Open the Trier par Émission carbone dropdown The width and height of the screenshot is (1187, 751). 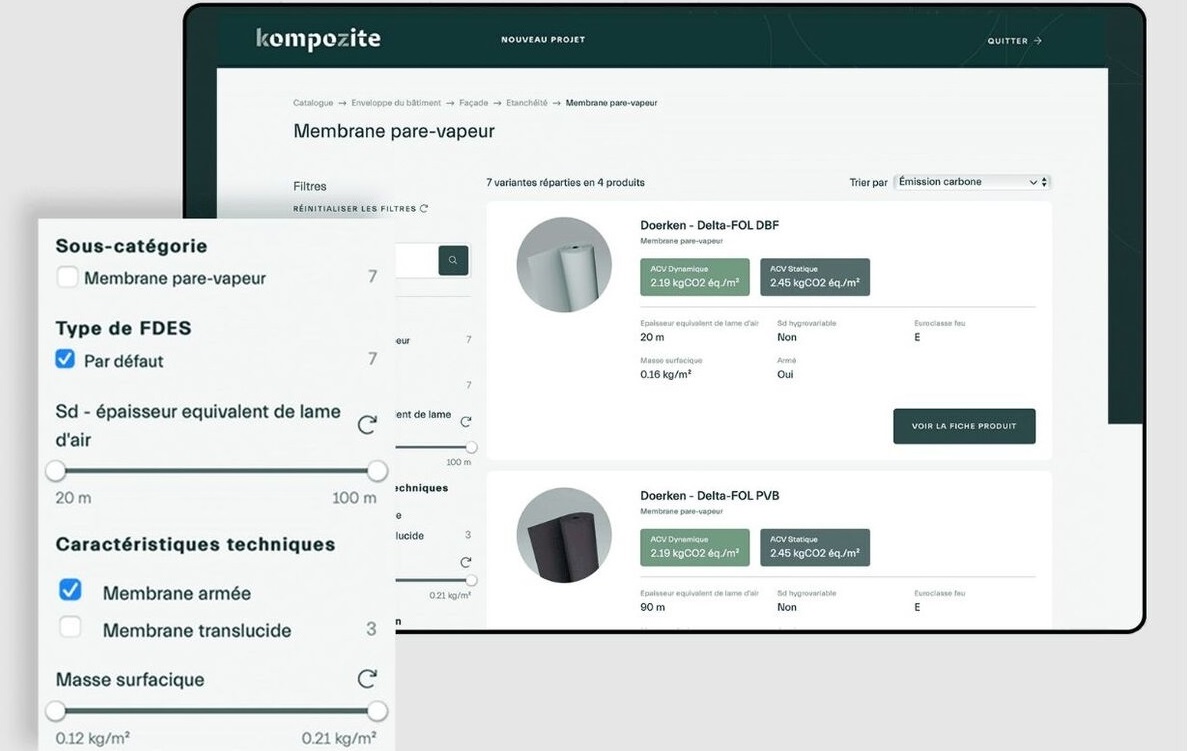(x=970, y=182)
